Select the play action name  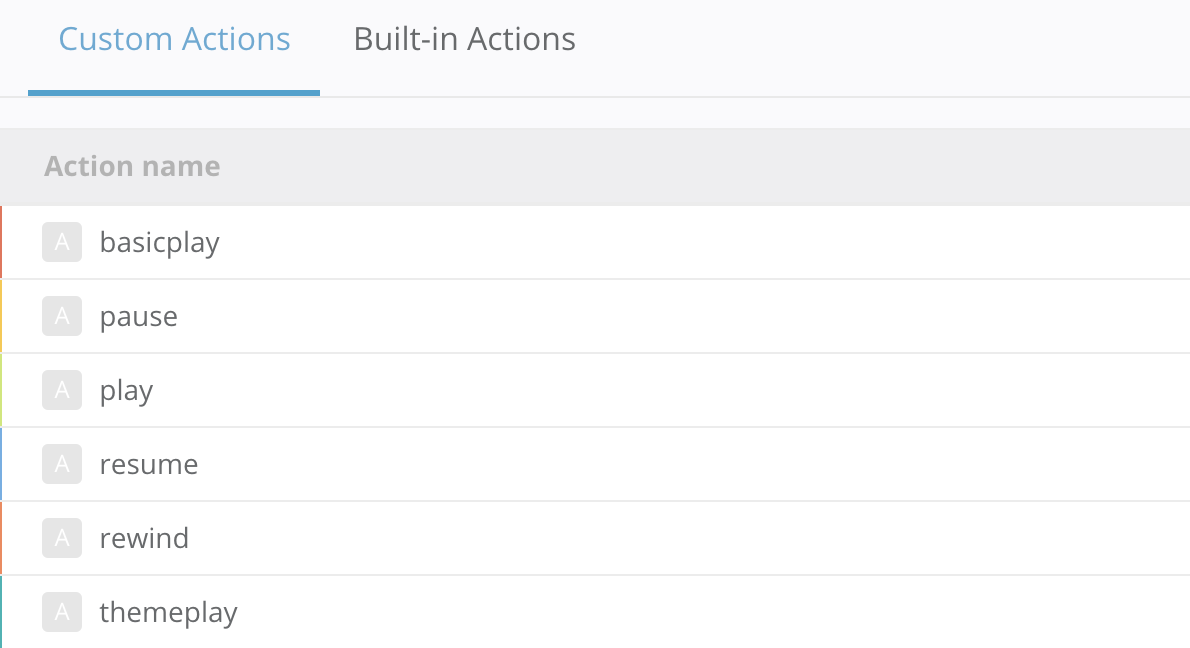[x=126, y=391]
